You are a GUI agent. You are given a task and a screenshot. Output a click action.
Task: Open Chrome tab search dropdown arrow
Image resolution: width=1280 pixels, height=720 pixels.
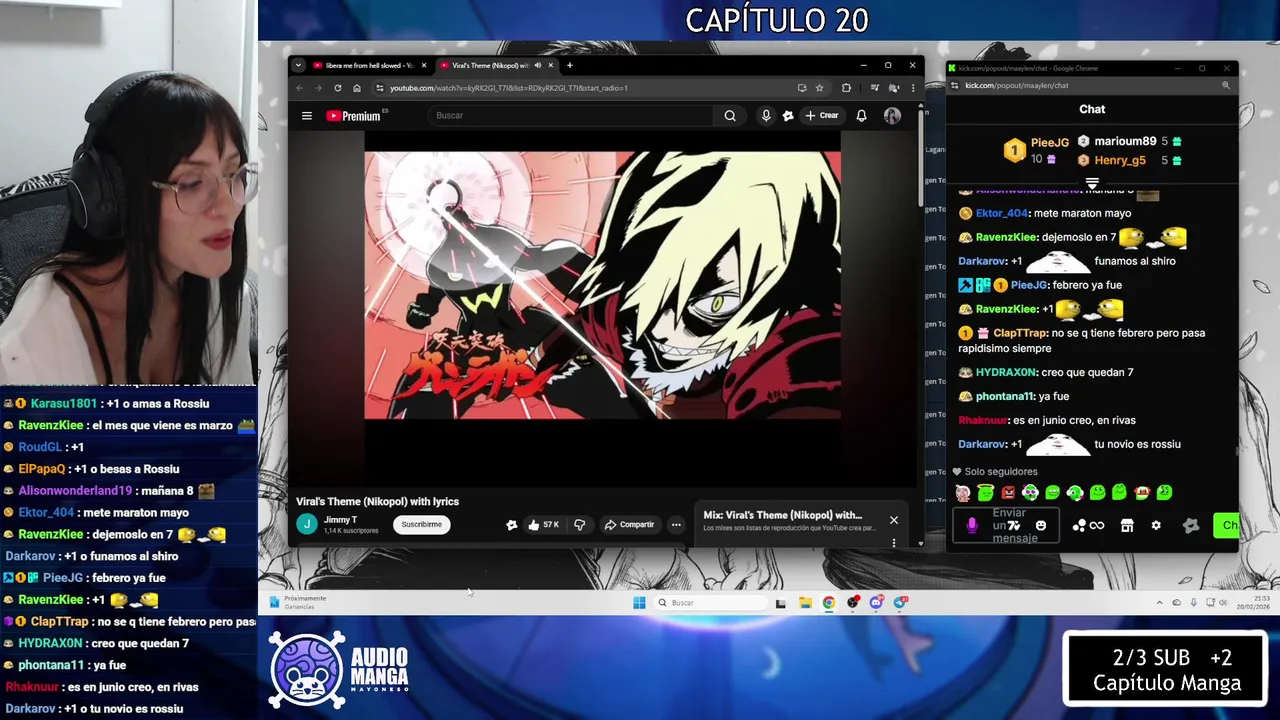coord(298,66)
